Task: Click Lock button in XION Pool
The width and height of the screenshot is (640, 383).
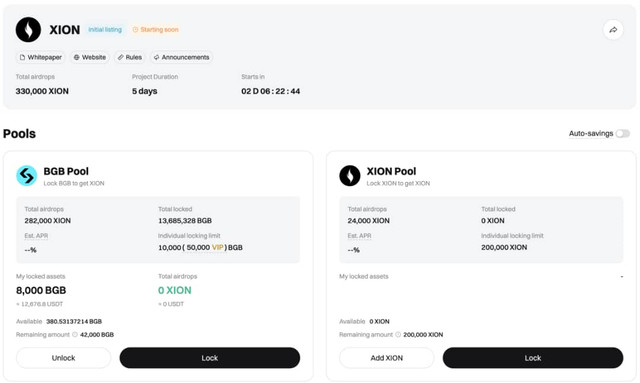Action: coord(533,358)
